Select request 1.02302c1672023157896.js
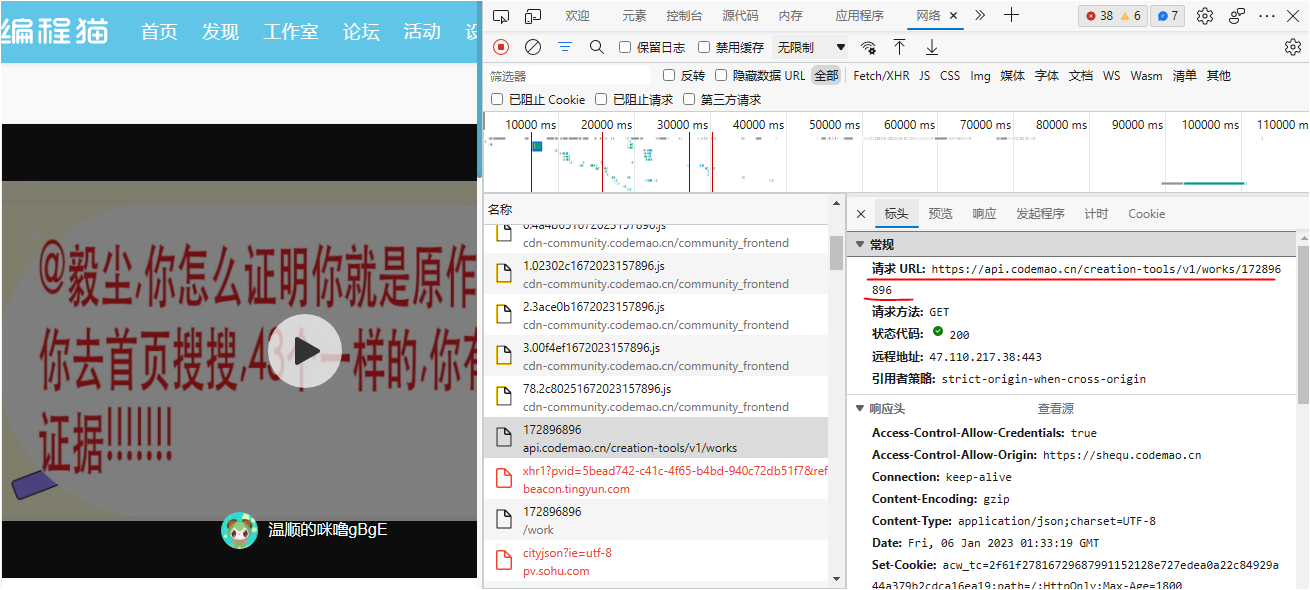Image resolution: width=1310 pixels, height=590 pixels. pos(656,274)
